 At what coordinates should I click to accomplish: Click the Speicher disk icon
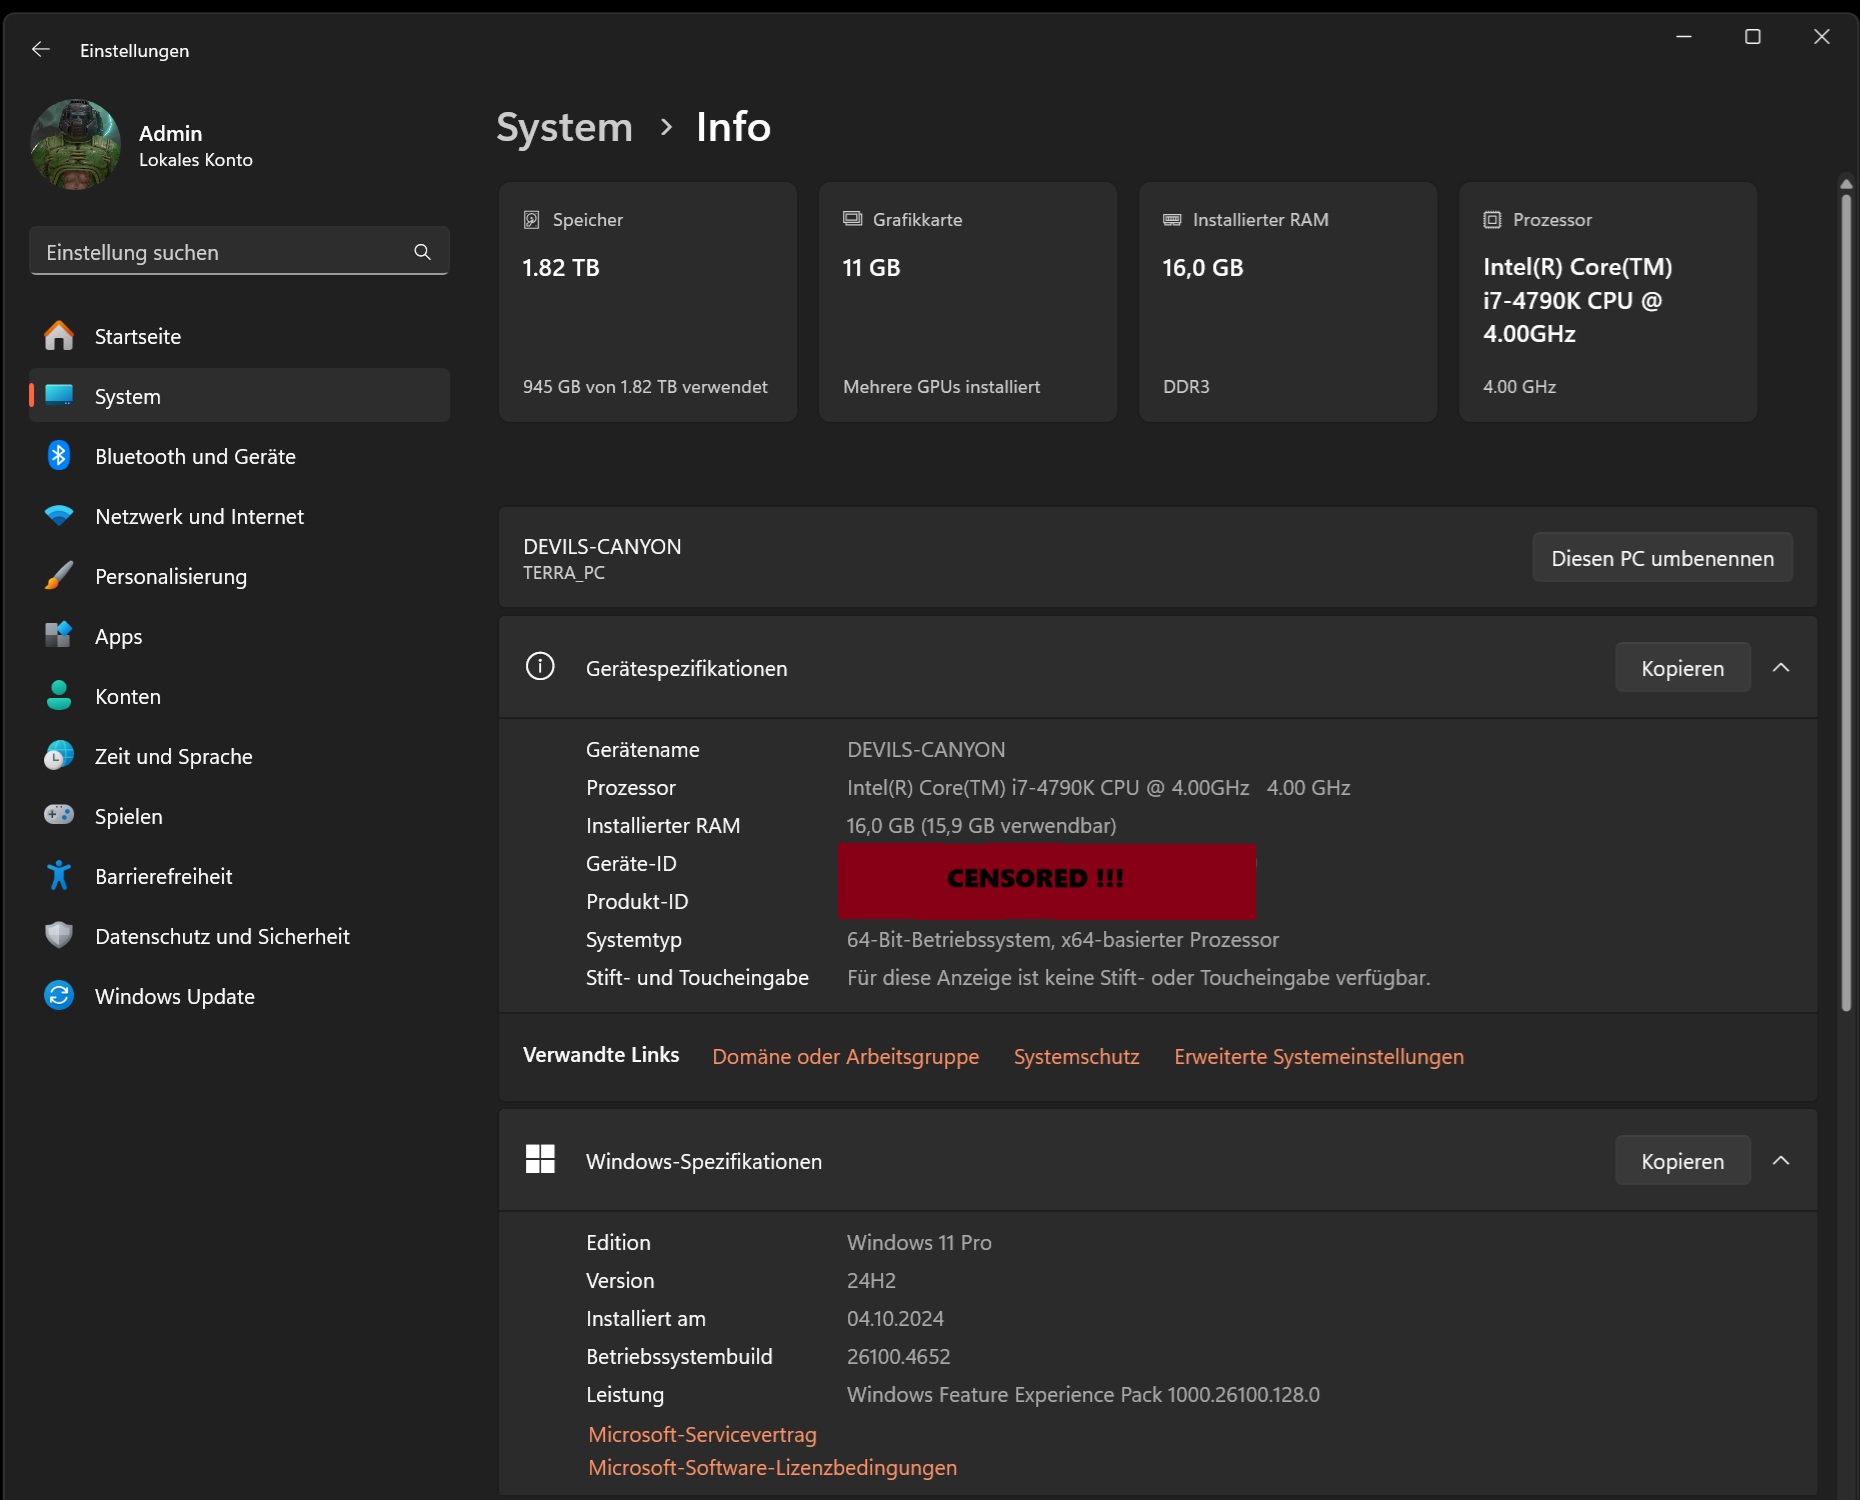[x=532, y=220]
